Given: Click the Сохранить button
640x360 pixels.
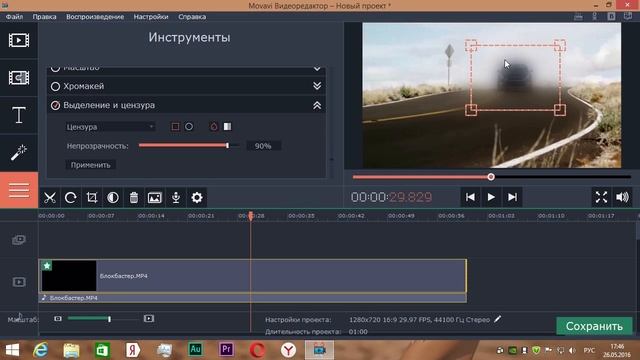Looking at the screenshot, I should [x=594, y=326].
